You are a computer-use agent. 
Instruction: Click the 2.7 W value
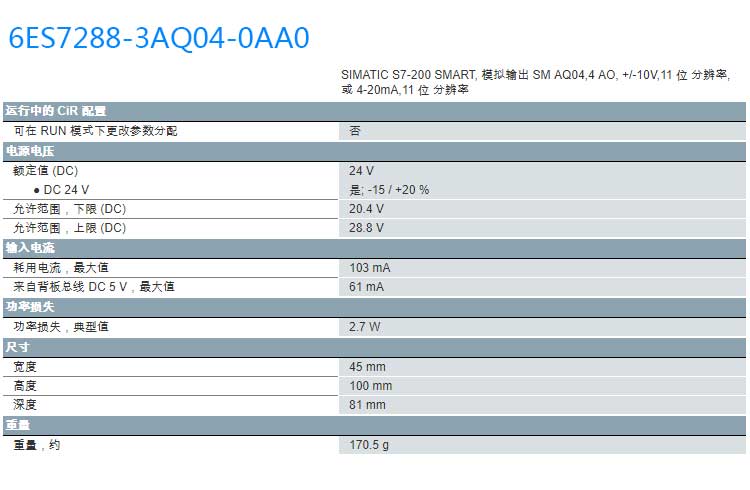364,327
